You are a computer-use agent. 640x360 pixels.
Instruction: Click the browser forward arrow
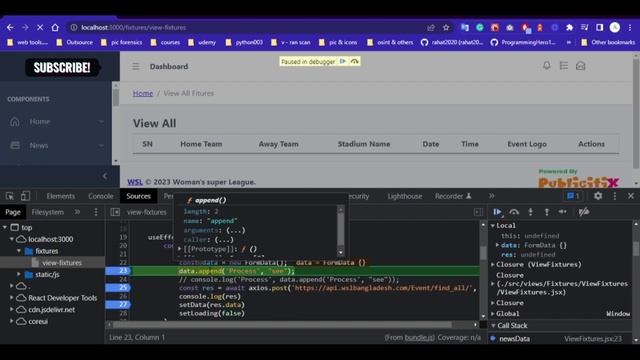coord(25,27)
